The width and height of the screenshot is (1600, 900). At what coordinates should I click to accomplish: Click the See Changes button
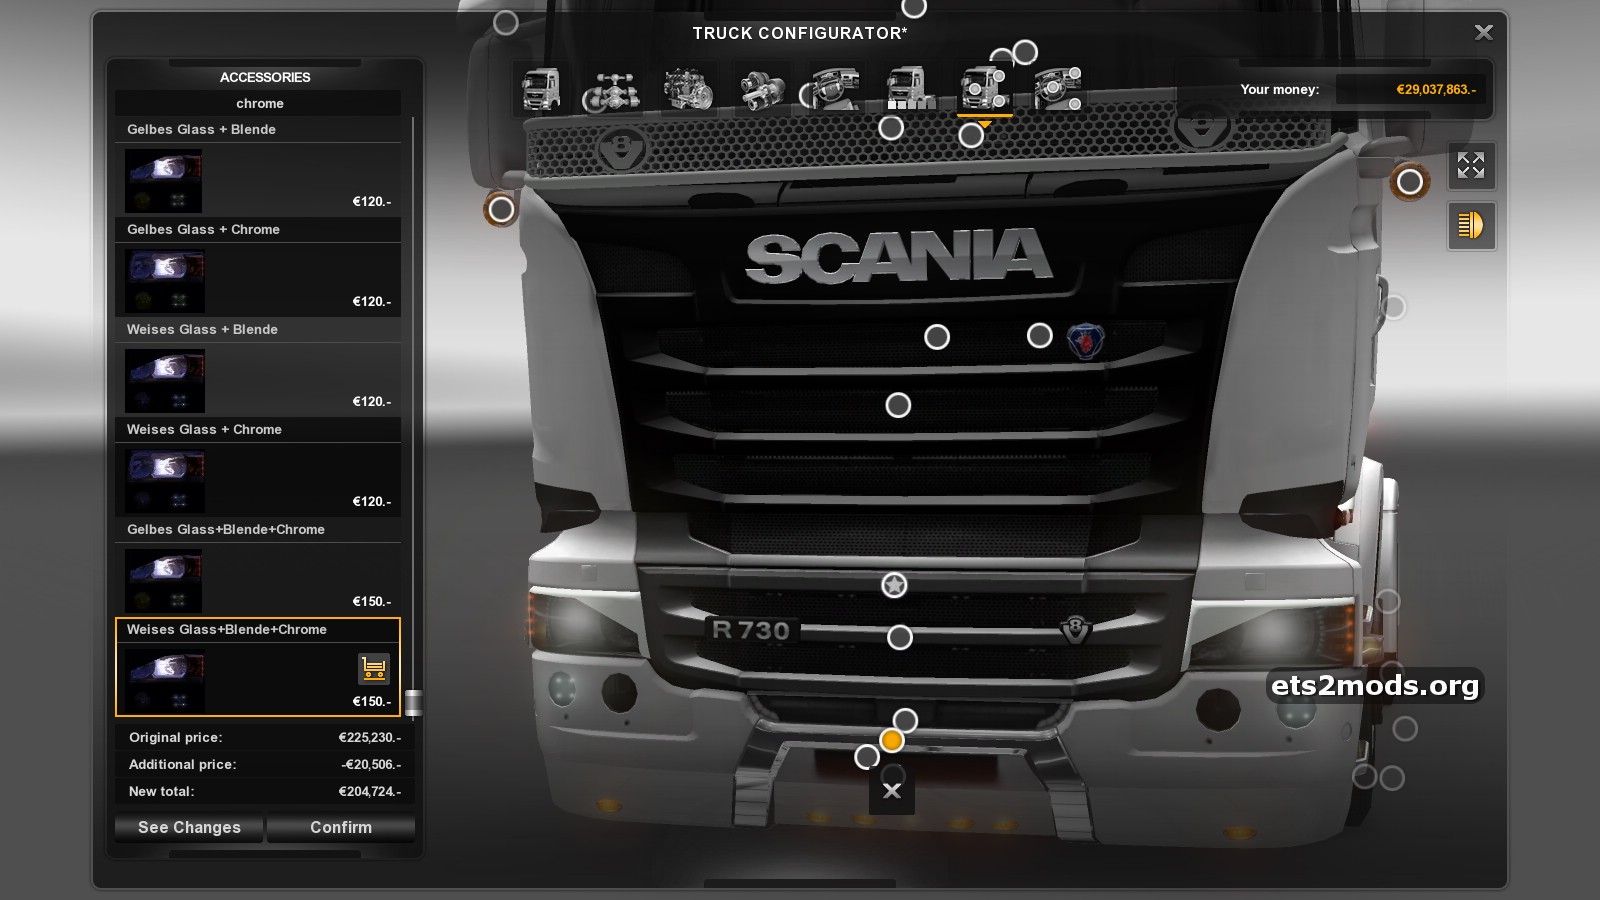pos(189,827)
